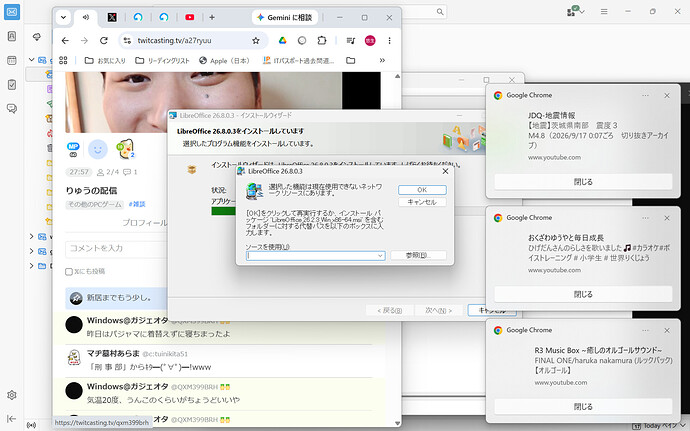Dismiss the おくざわゆうや notification with 閉じる
The image size is (690, 431).
click(583, 294)
